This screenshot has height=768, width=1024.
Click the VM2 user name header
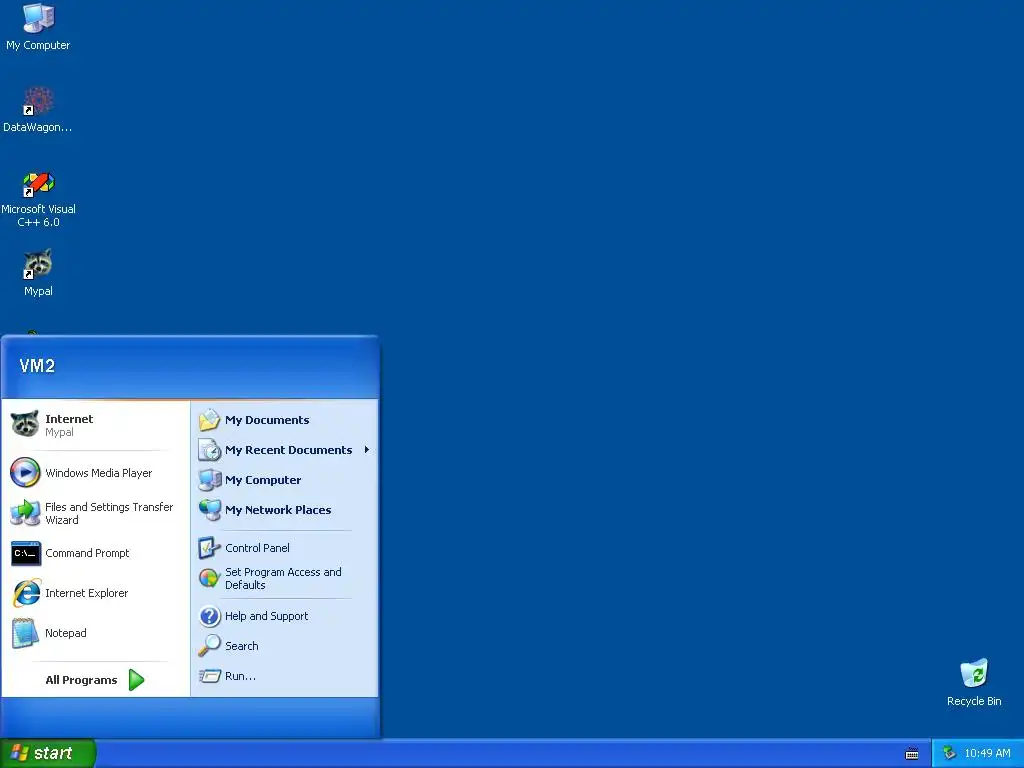[37, 366]
